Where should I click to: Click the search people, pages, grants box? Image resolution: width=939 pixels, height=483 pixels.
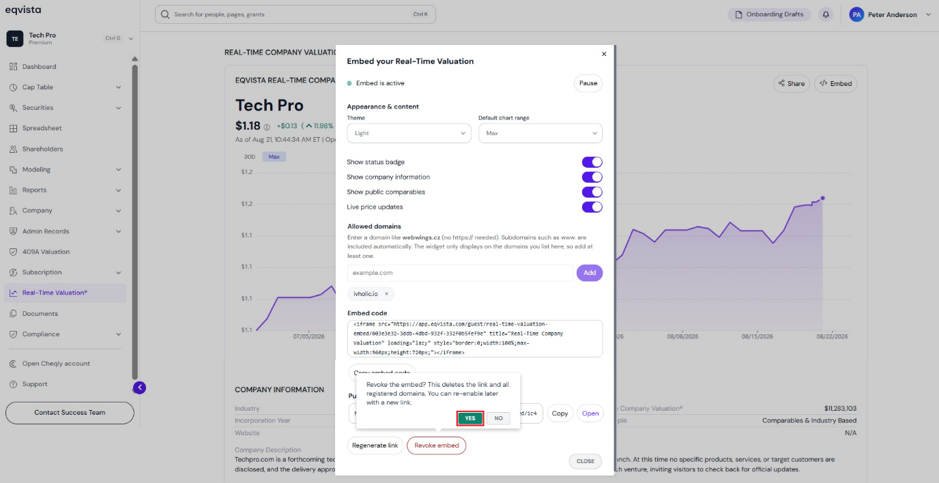tap(295, 14)
